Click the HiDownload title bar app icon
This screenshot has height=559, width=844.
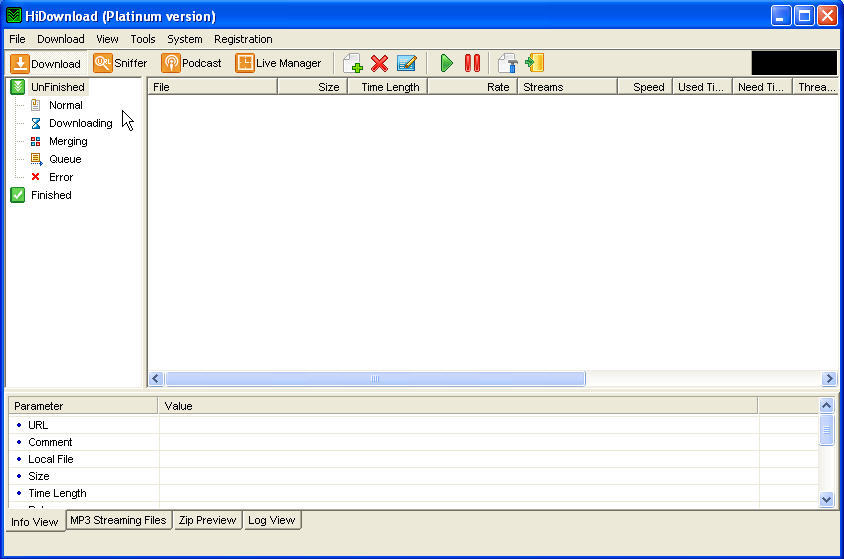coord(13,16)
